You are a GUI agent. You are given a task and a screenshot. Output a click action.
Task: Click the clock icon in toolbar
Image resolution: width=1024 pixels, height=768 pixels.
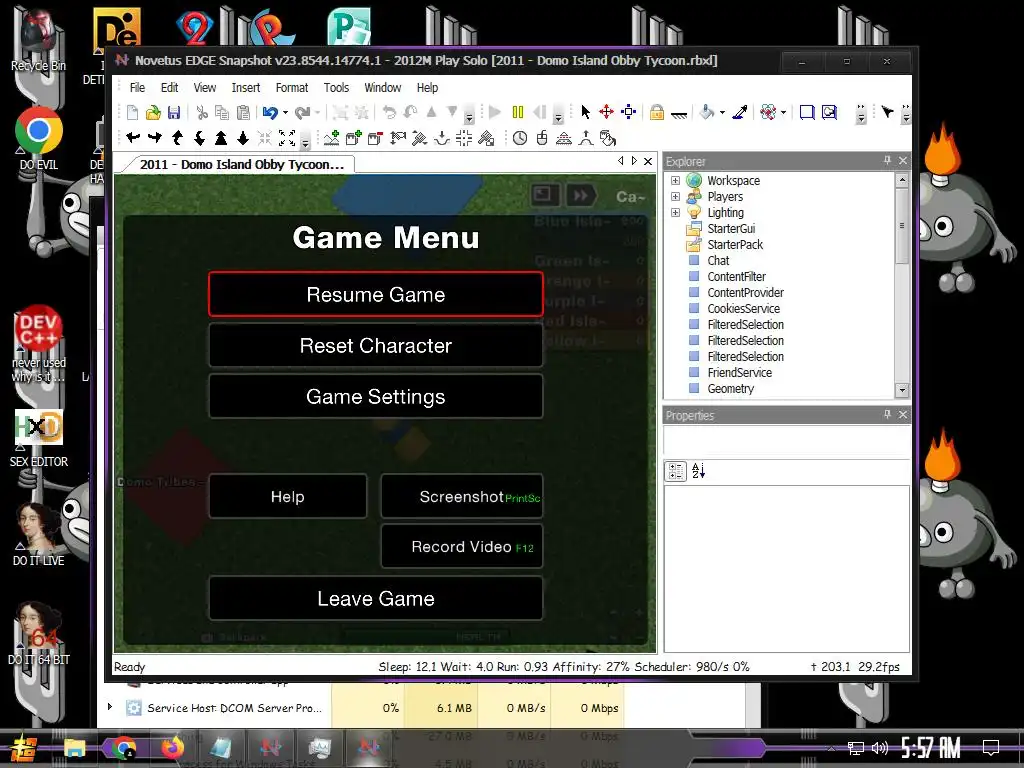pyautogui.click(x=520, y=138)
